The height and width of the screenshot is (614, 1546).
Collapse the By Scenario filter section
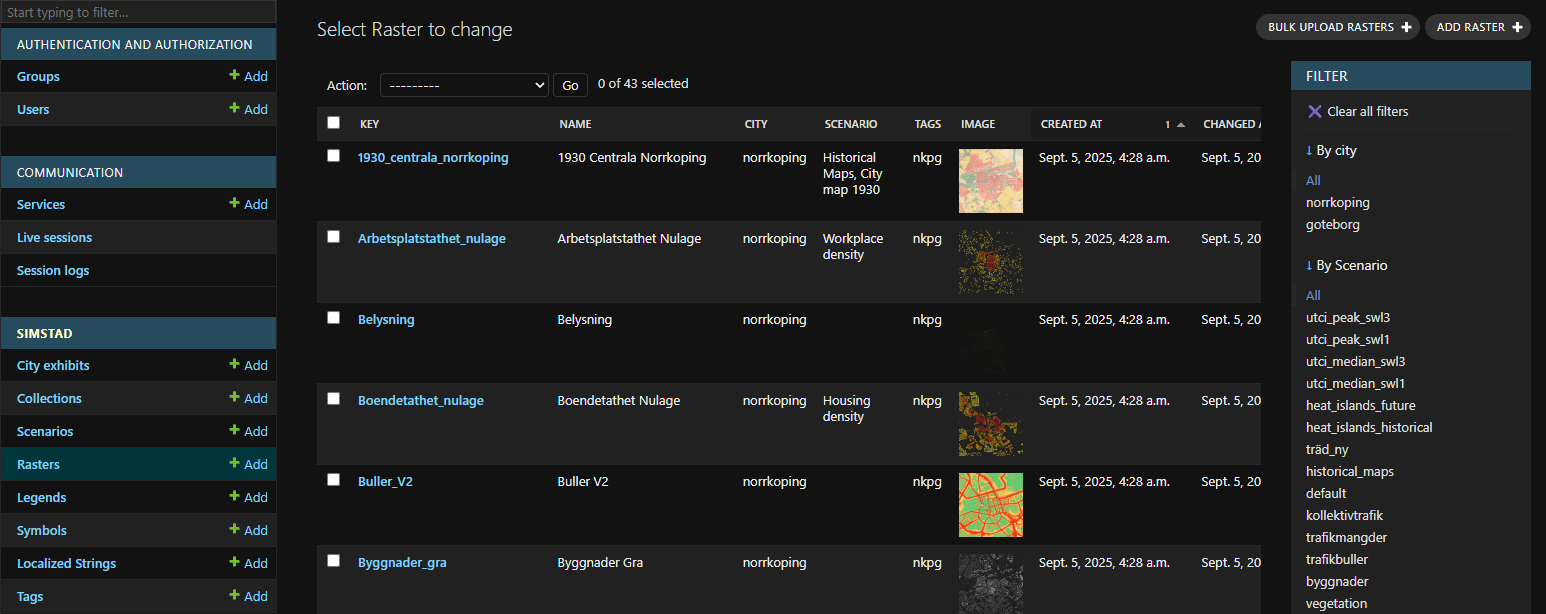[1346, 265]
